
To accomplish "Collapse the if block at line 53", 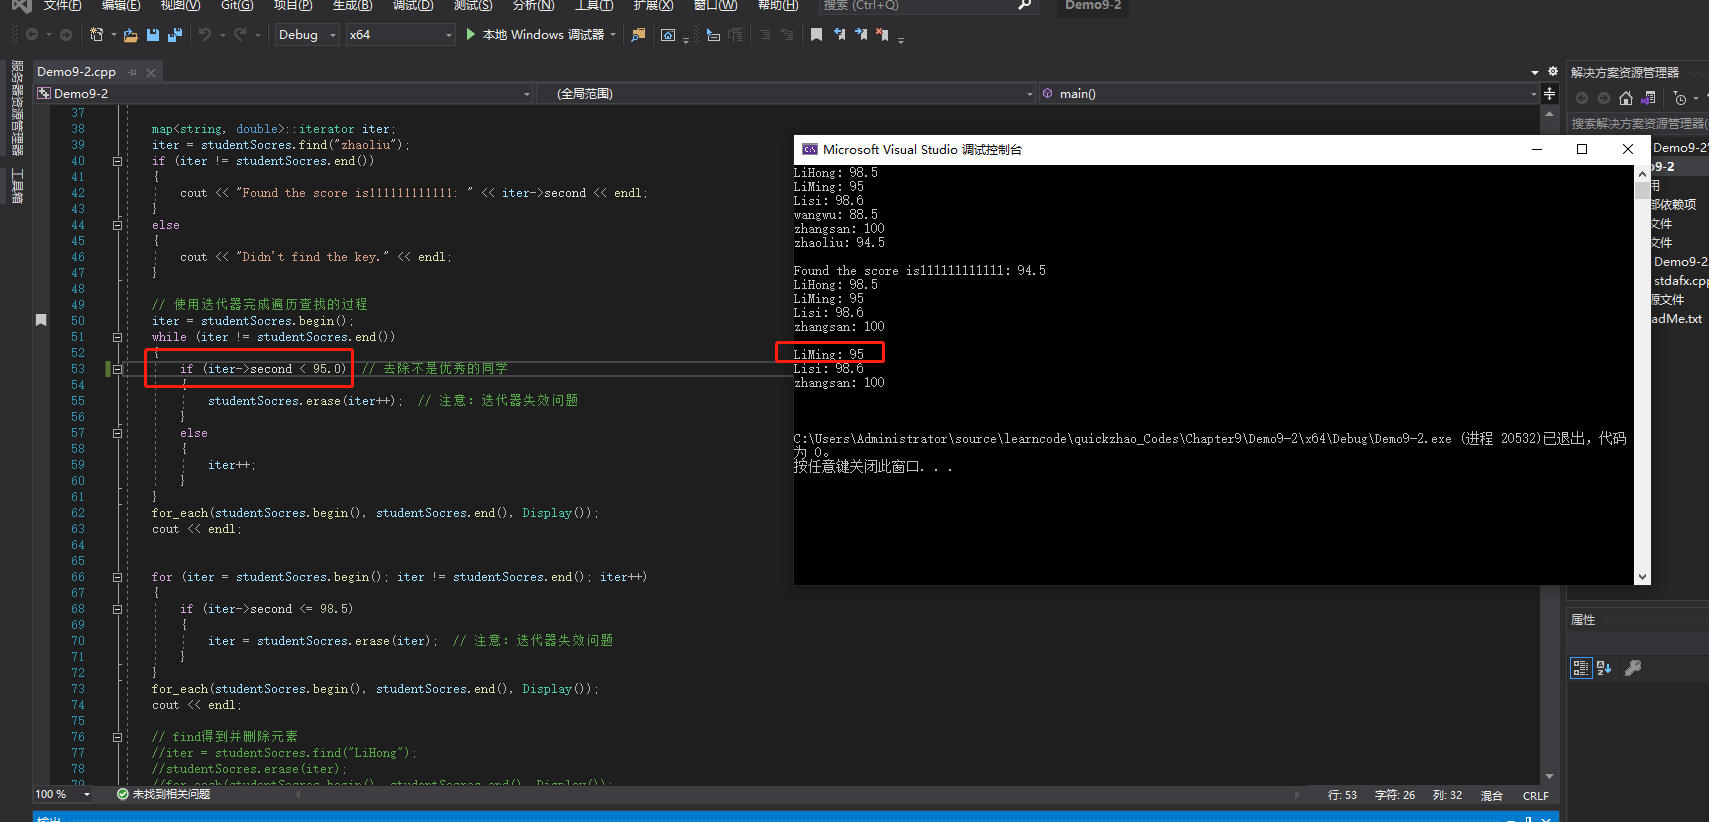I will pos(117,369).
